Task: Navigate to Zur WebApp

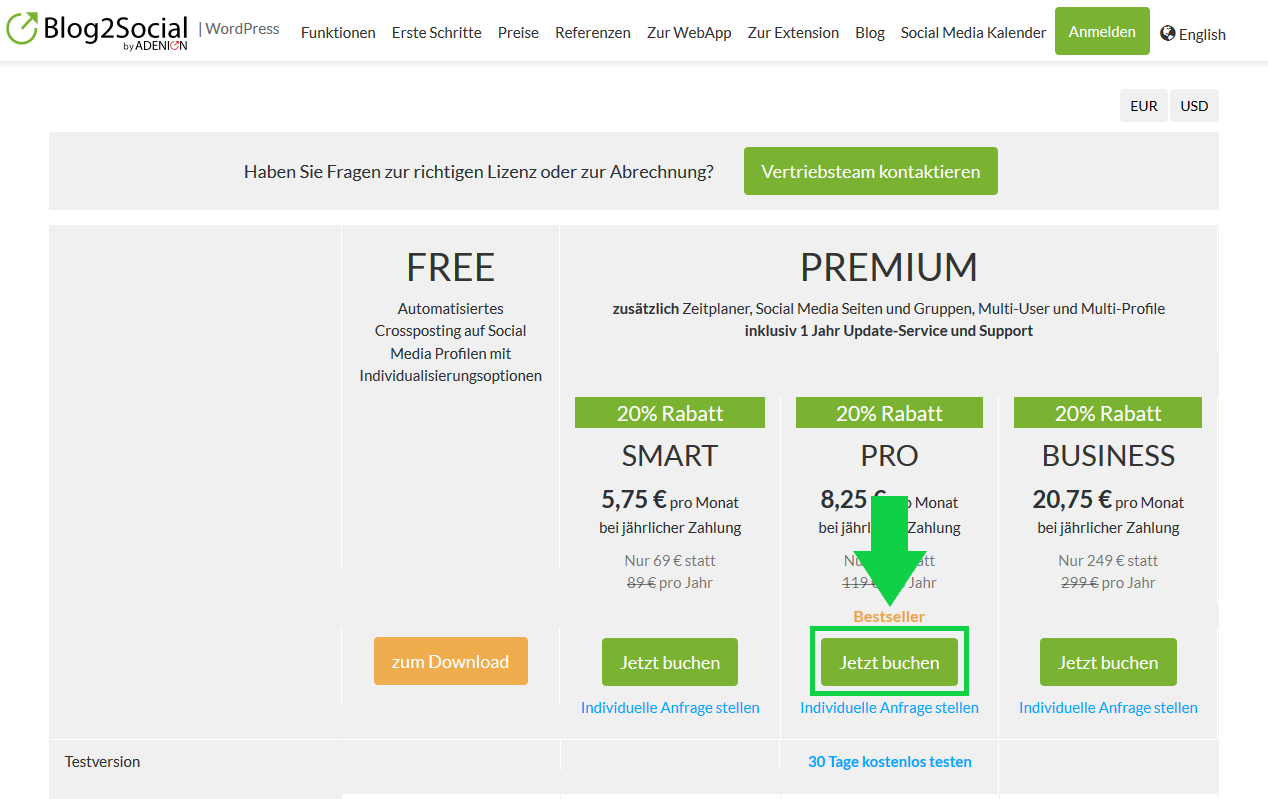Action: [x=689, y=32]
